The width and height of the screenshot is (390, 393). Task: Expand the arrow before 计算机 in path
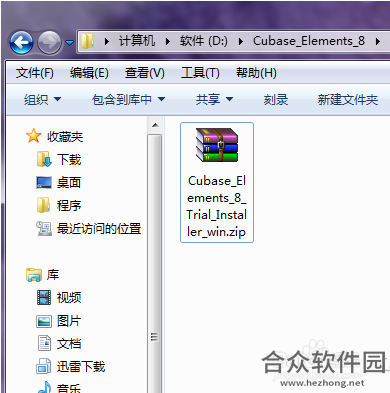tap(107, 42)
